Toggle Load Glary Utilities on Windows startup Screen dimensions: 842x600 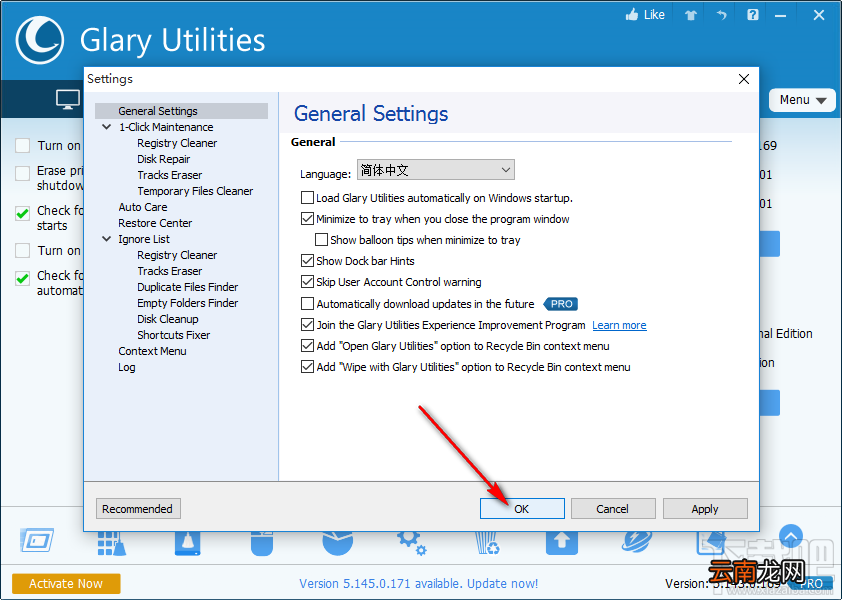[307, 198]
